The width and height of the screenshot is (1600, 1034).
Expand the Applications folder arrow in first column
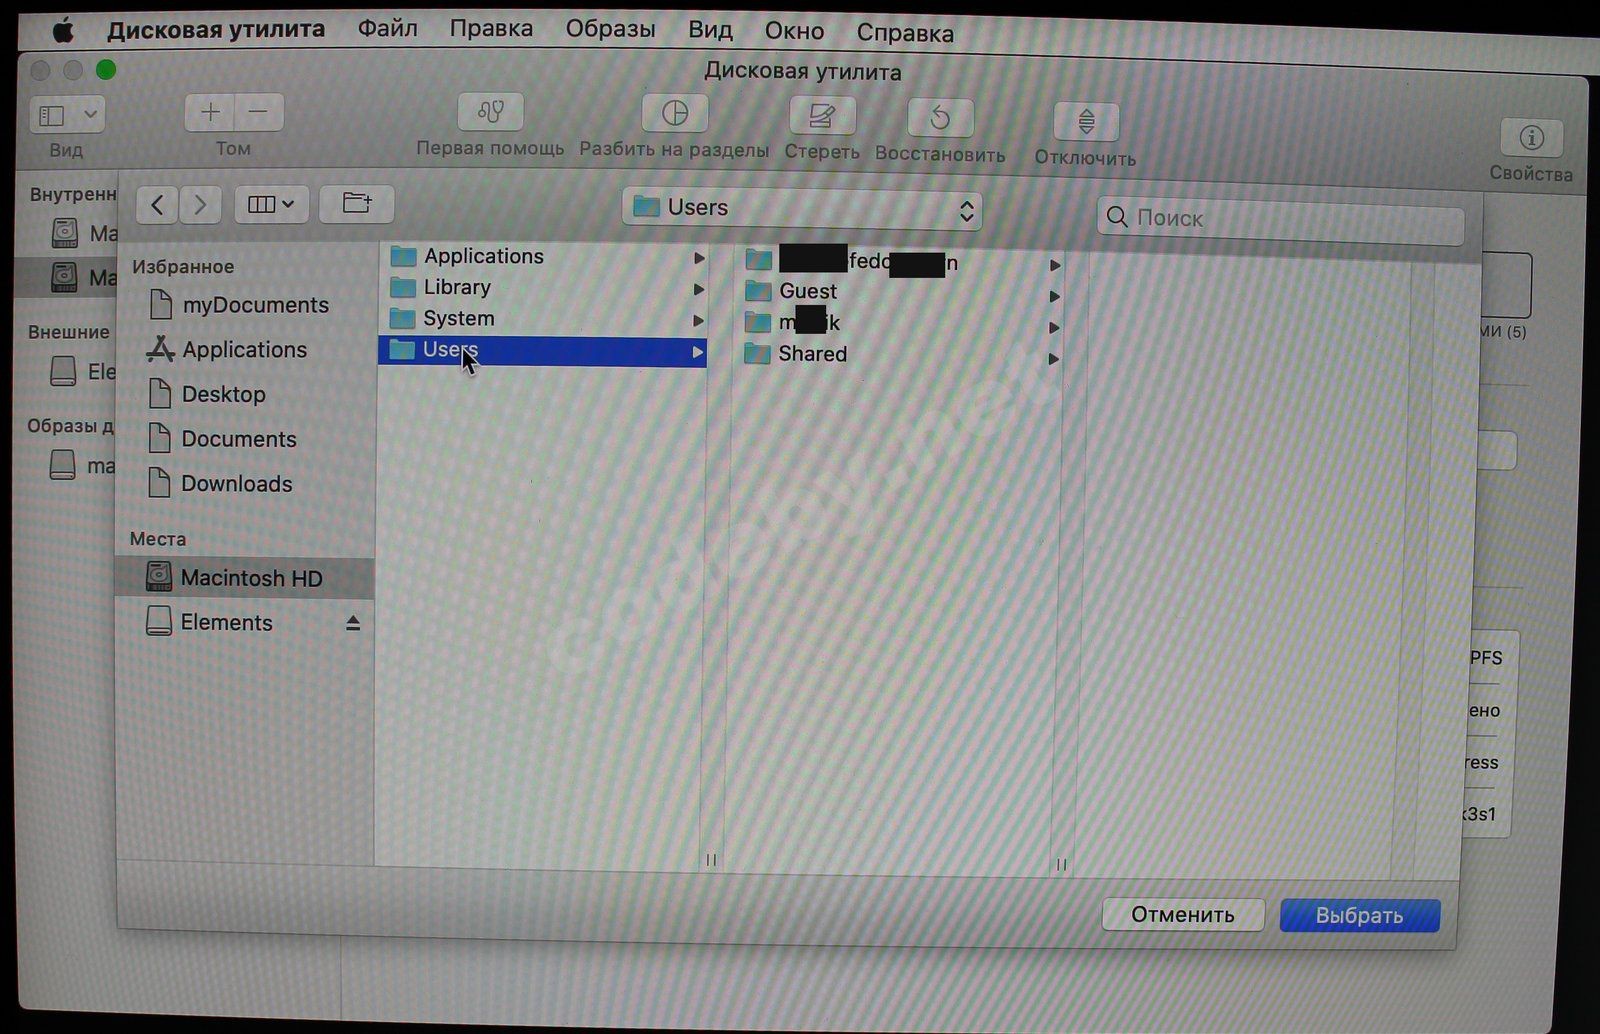699,258
